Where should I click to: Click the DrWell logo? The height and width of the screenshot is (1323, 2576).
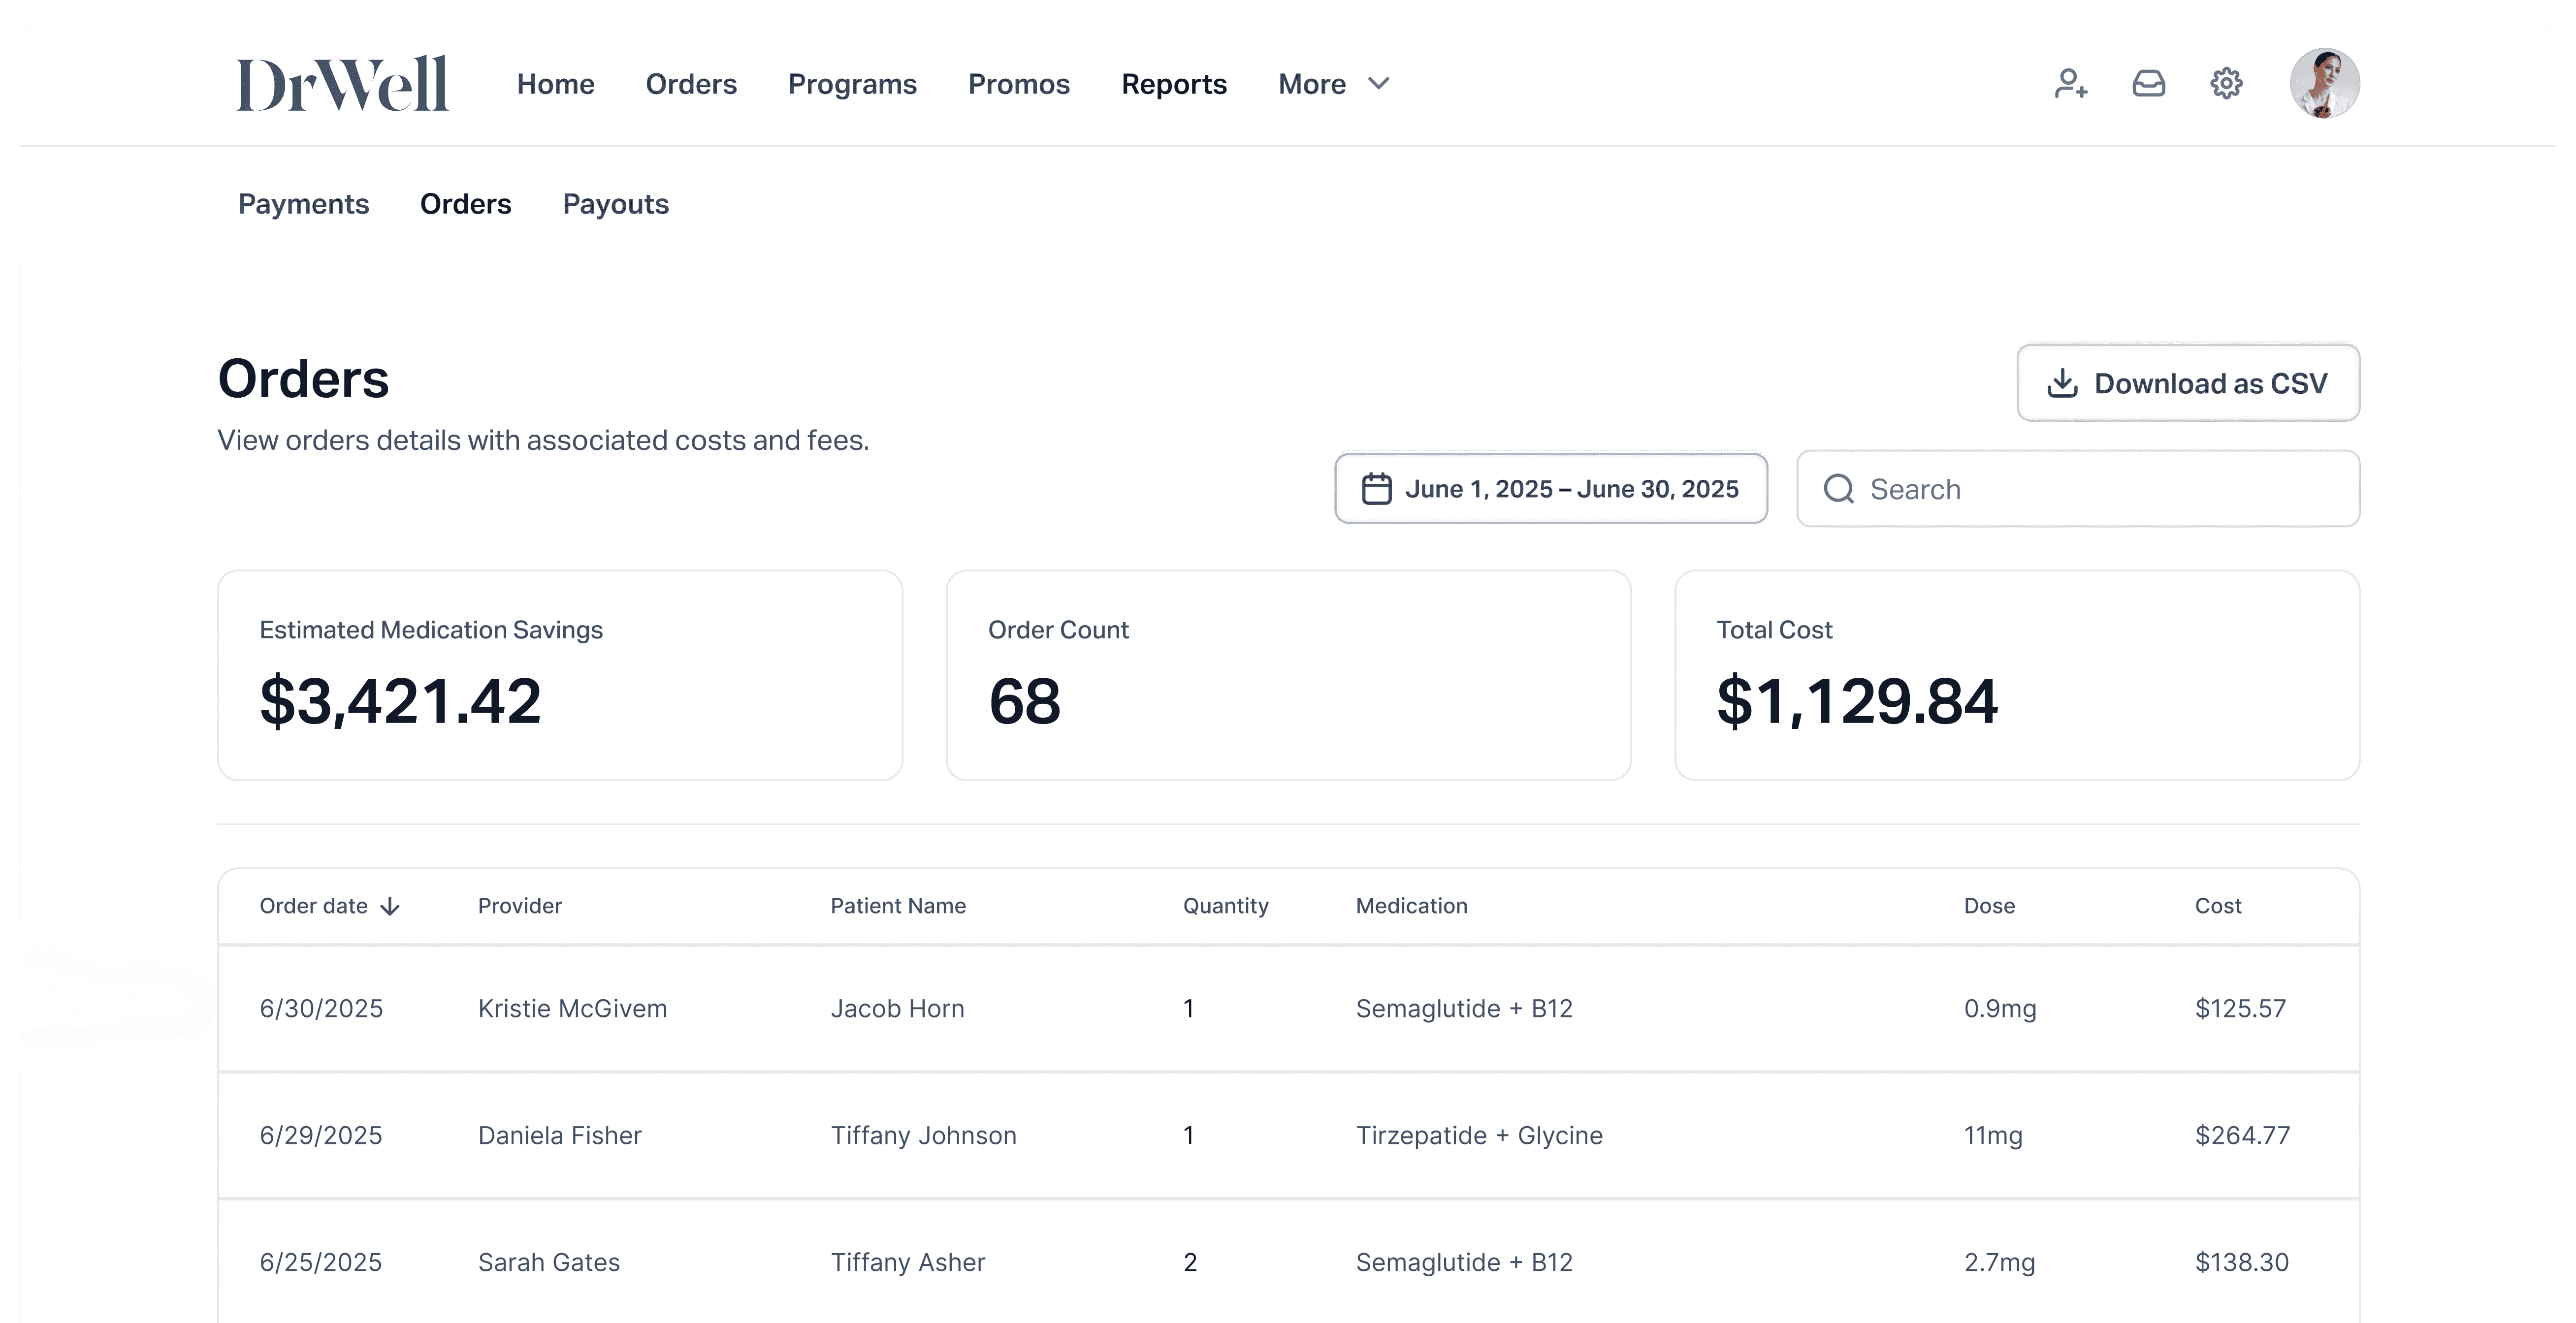(342, 84)
